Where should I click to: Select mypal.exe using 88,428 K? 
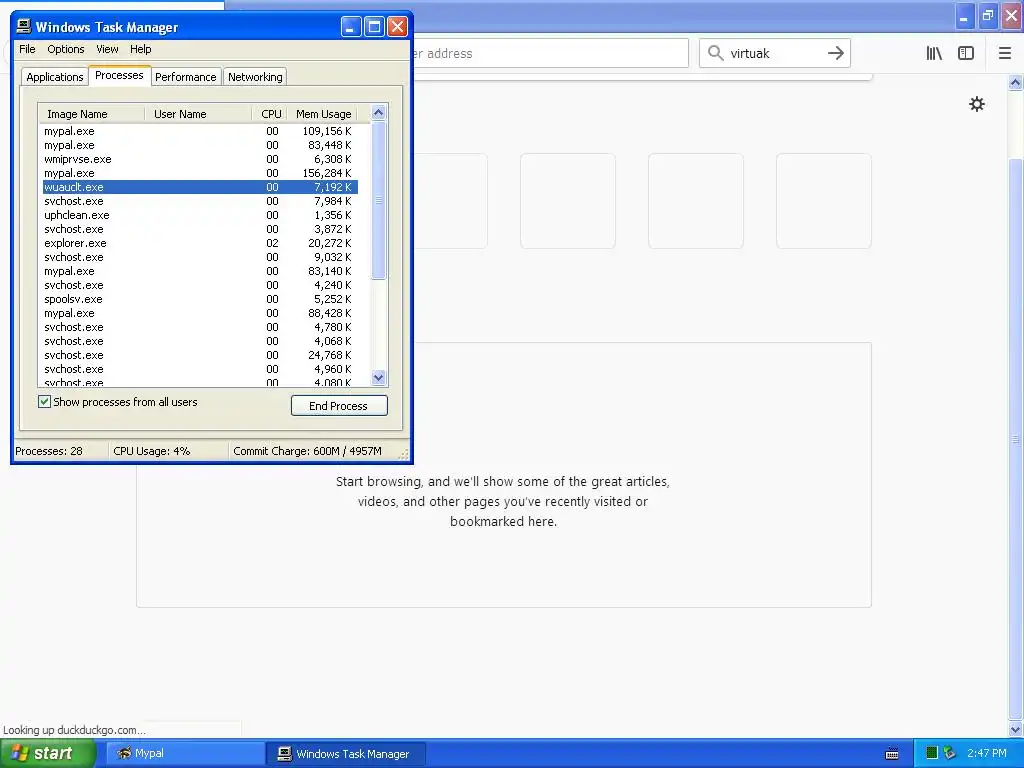pos(200,313)
